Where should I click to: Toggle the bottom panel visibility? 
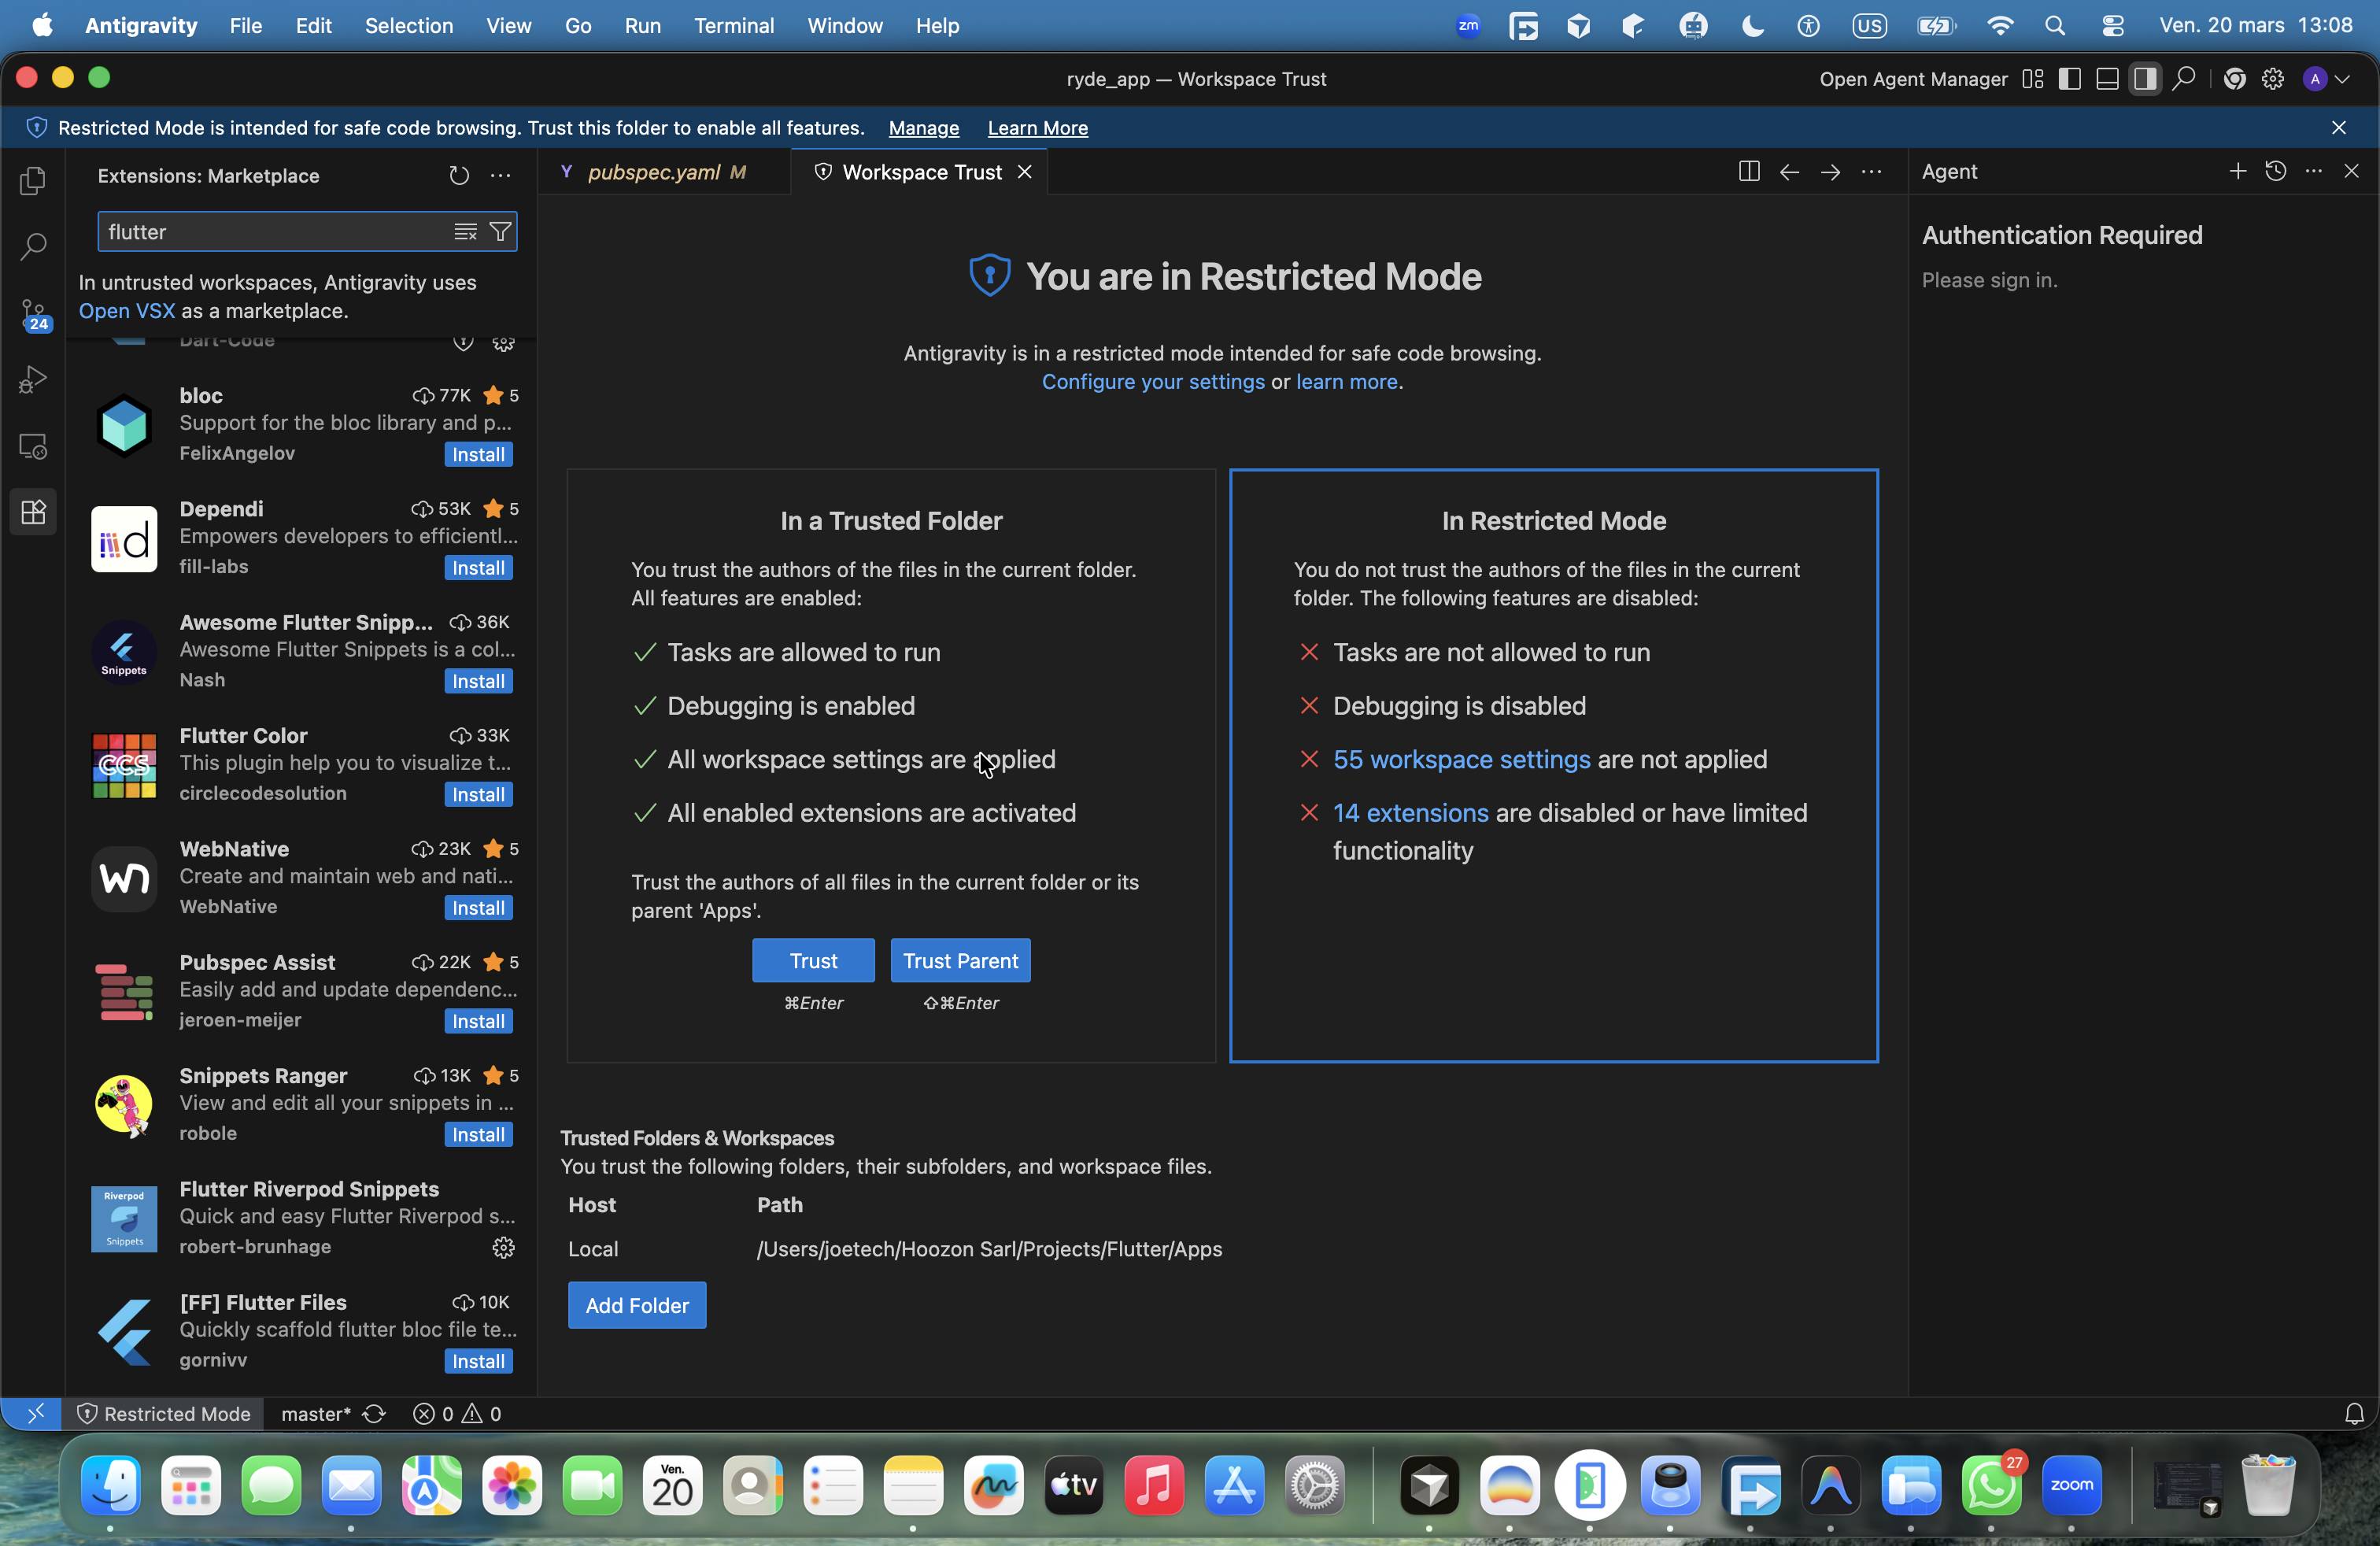(x=2107, y=79)
